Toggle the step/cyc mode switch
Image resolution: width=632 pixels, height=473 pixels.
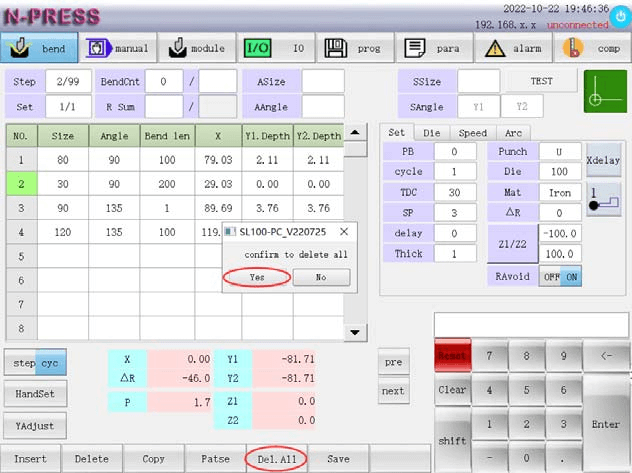[x=36, y=362]
